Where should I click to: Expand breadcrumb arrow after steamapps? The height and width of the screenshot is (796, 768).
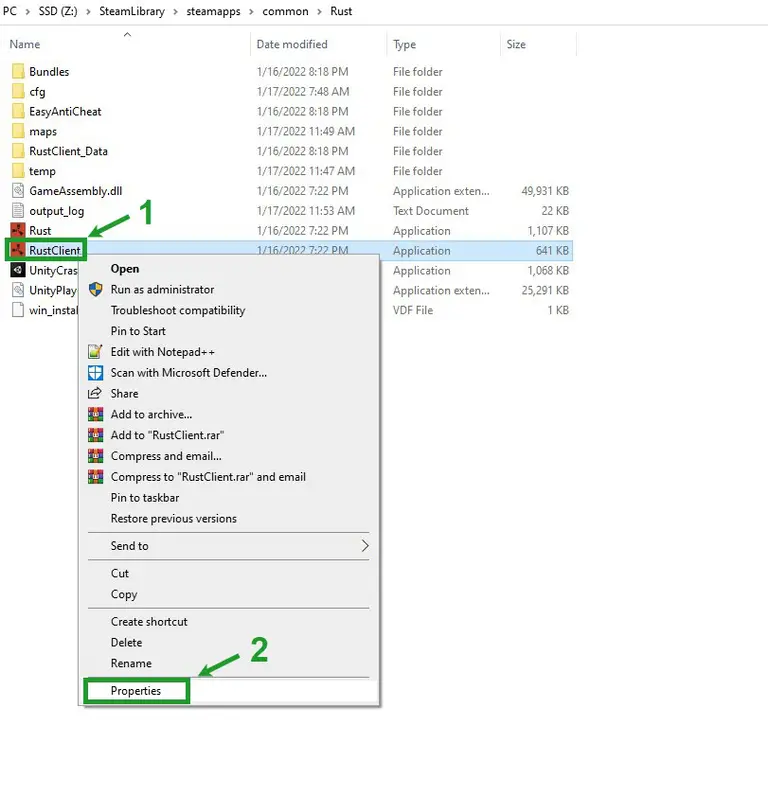(x=251, y=12)
